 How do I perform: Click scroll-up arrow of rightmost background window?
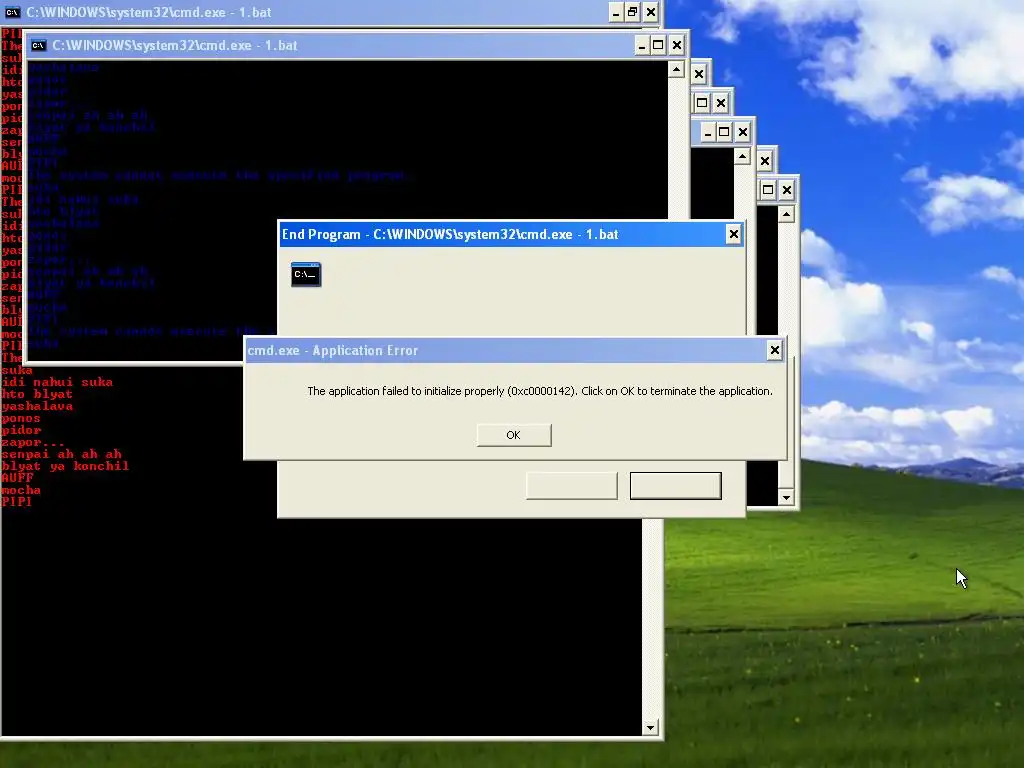pyautogui.click(x=786, y=214)
